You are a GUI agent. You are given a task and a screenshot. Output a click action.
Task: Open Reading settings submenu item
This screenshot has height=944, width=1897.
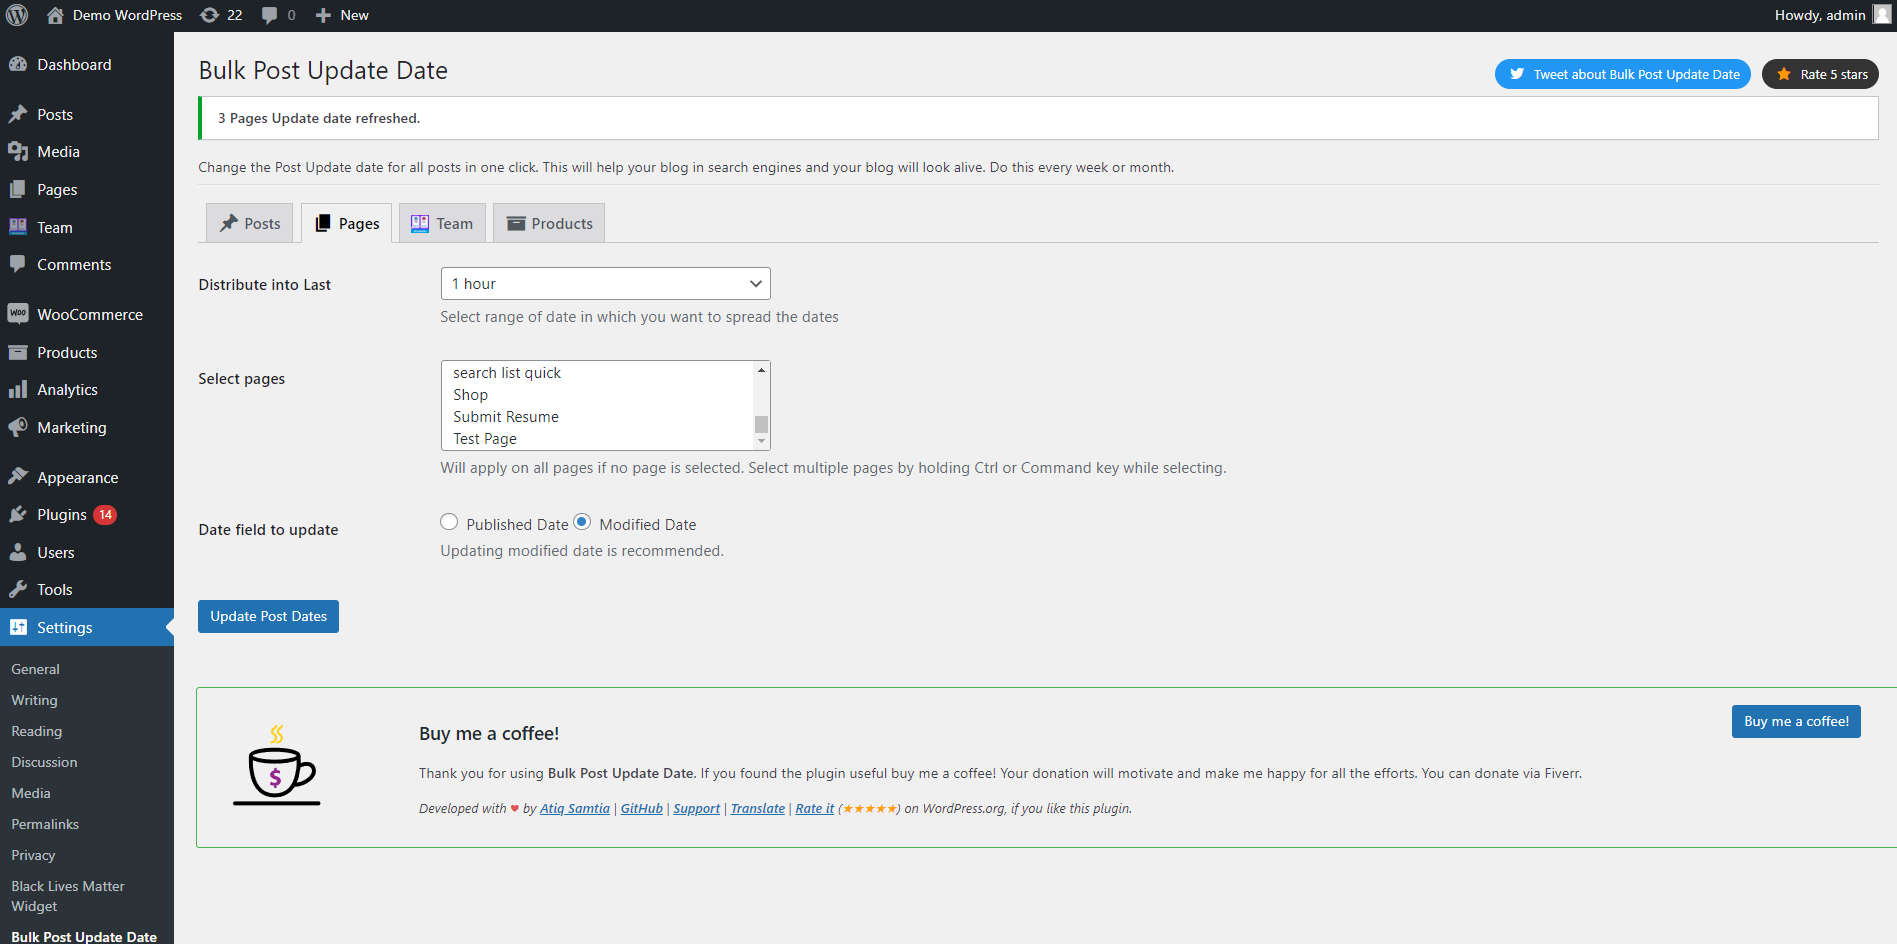tap(37, 731)
